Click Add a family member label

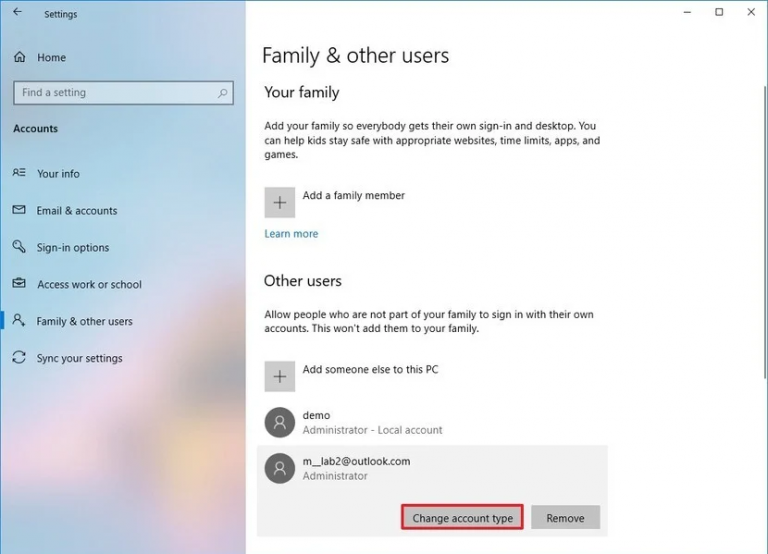point(354,195)
